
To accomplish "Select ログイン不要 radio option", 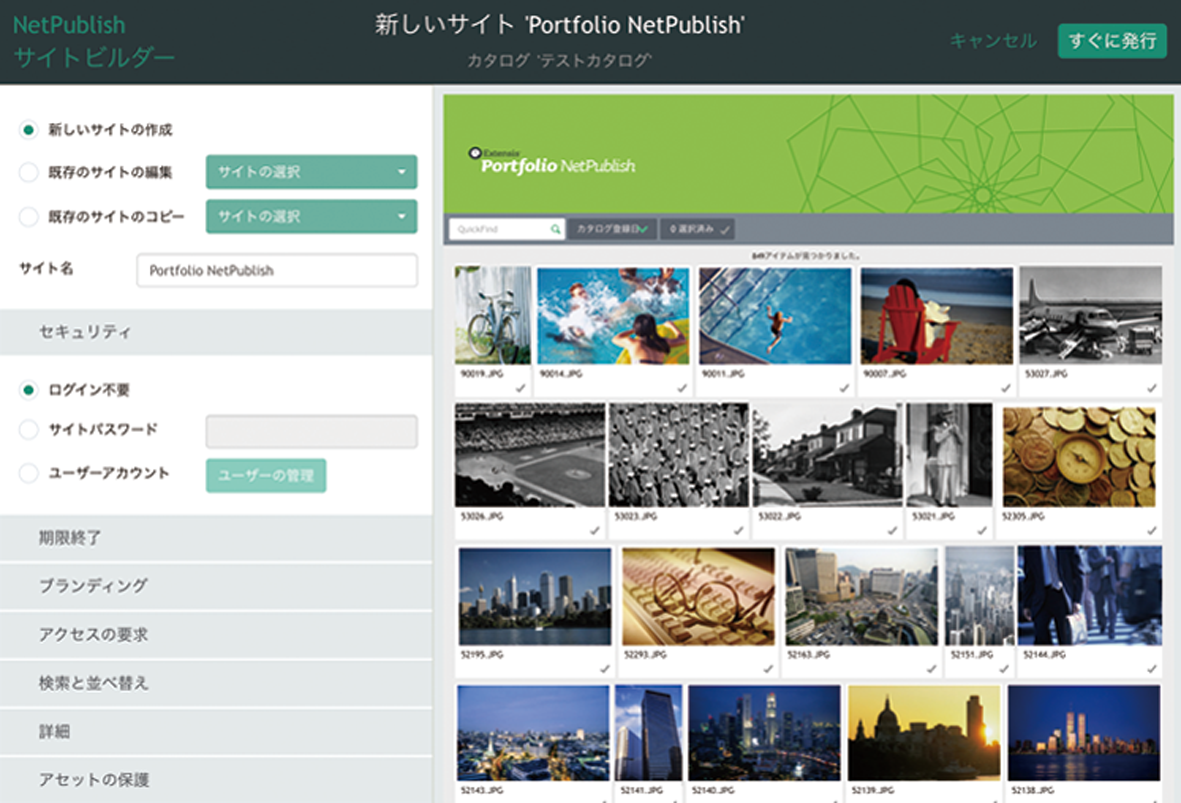I will (29, 389).
